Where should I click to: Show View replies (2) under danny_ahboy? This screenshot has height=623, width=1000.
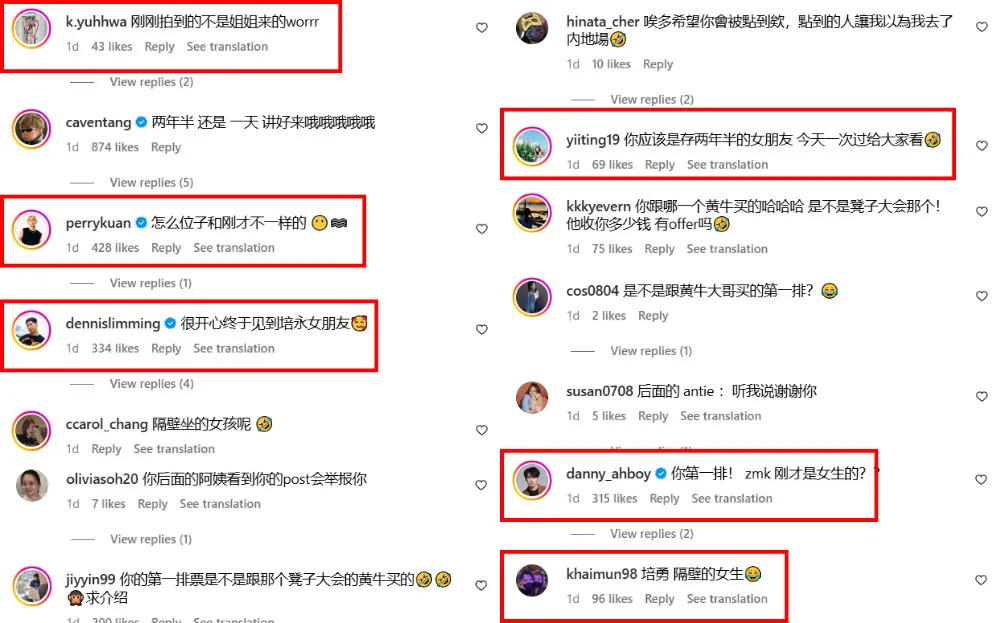coord(652,534)
